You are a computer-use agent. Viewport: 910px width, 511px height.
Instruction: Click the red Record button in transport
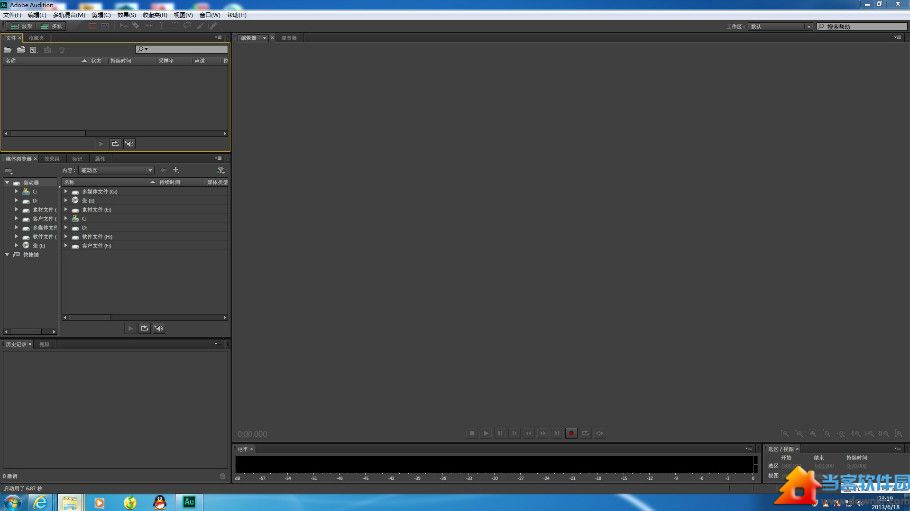(x=571, y=433)
